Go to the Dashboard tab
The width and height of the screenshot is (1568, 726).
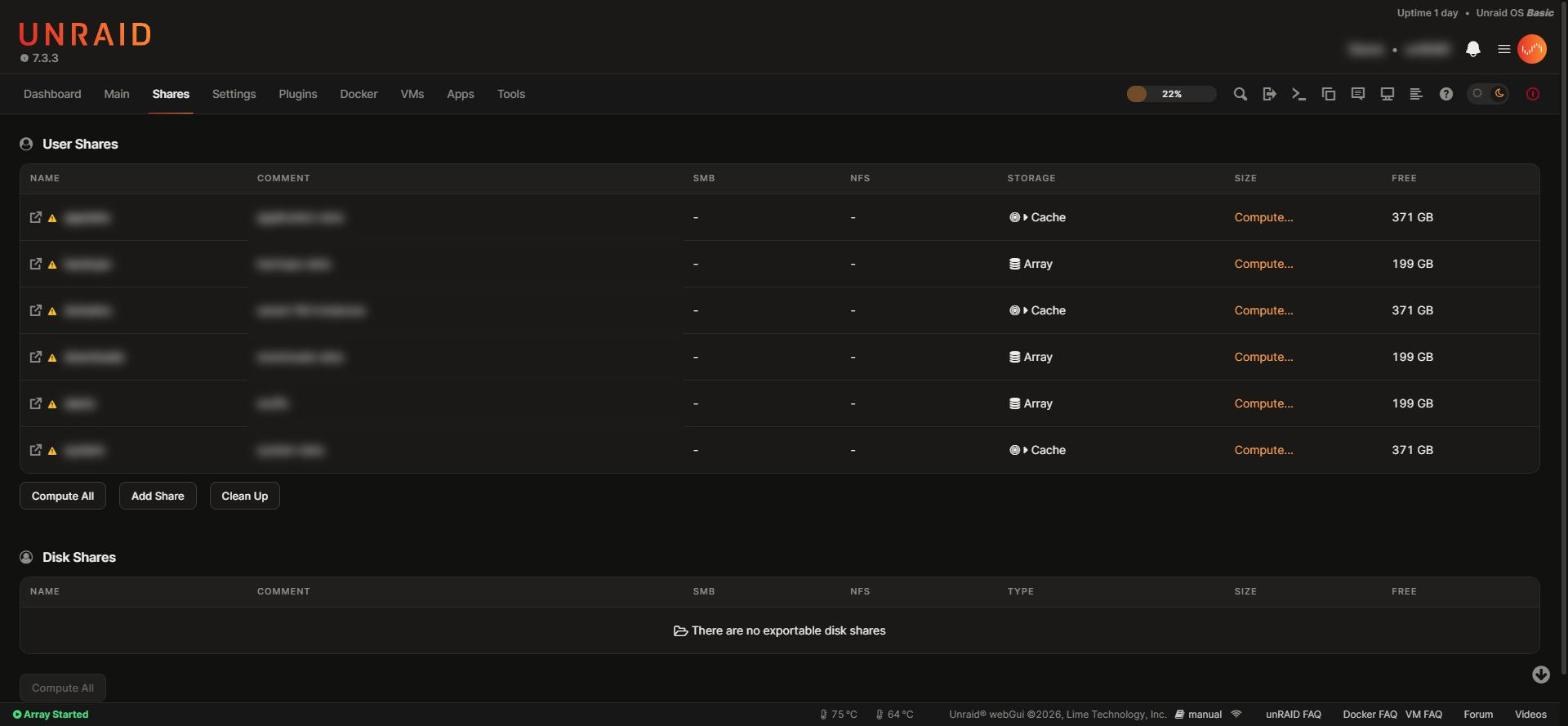pos(52,94)
